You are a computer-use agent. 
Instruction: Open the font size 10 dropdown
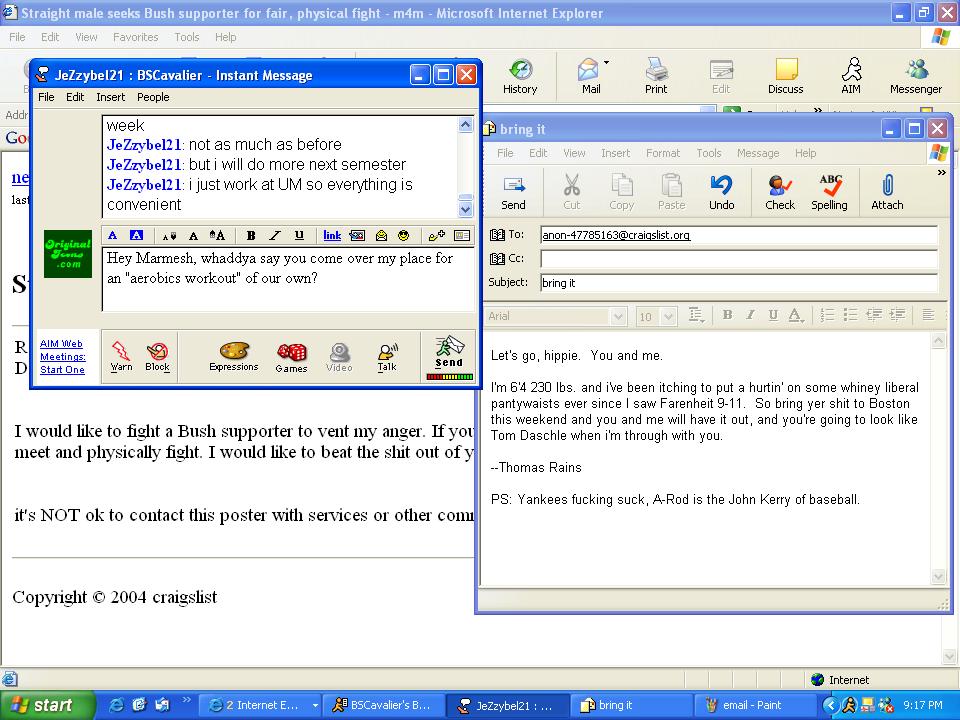(x=669, y=317)
